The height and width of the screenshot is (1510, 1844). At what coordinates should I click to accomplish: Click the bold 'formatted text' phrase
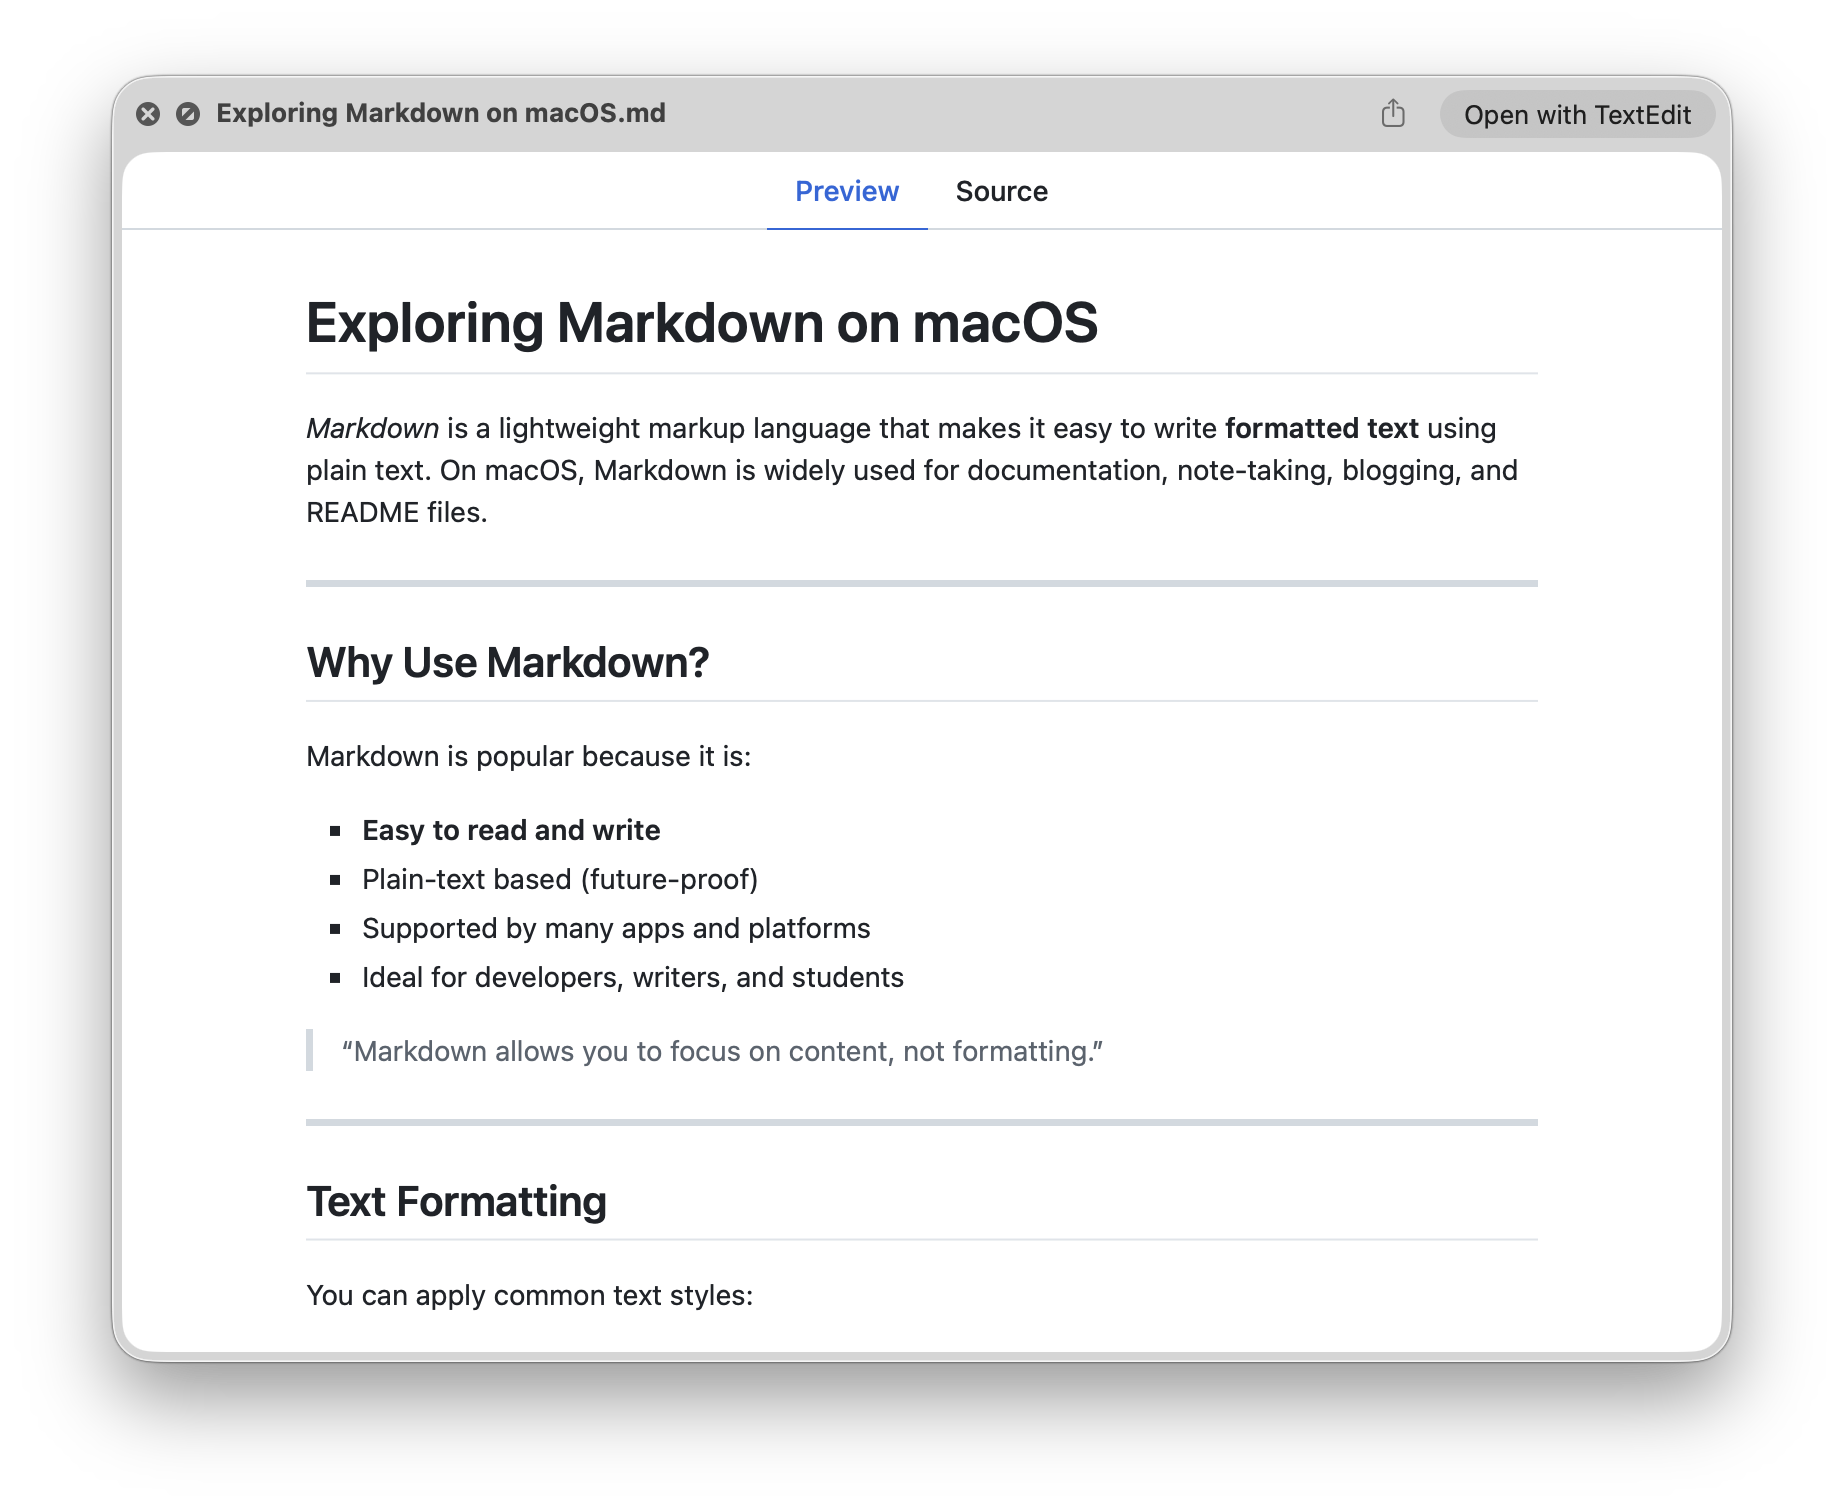1321,428
